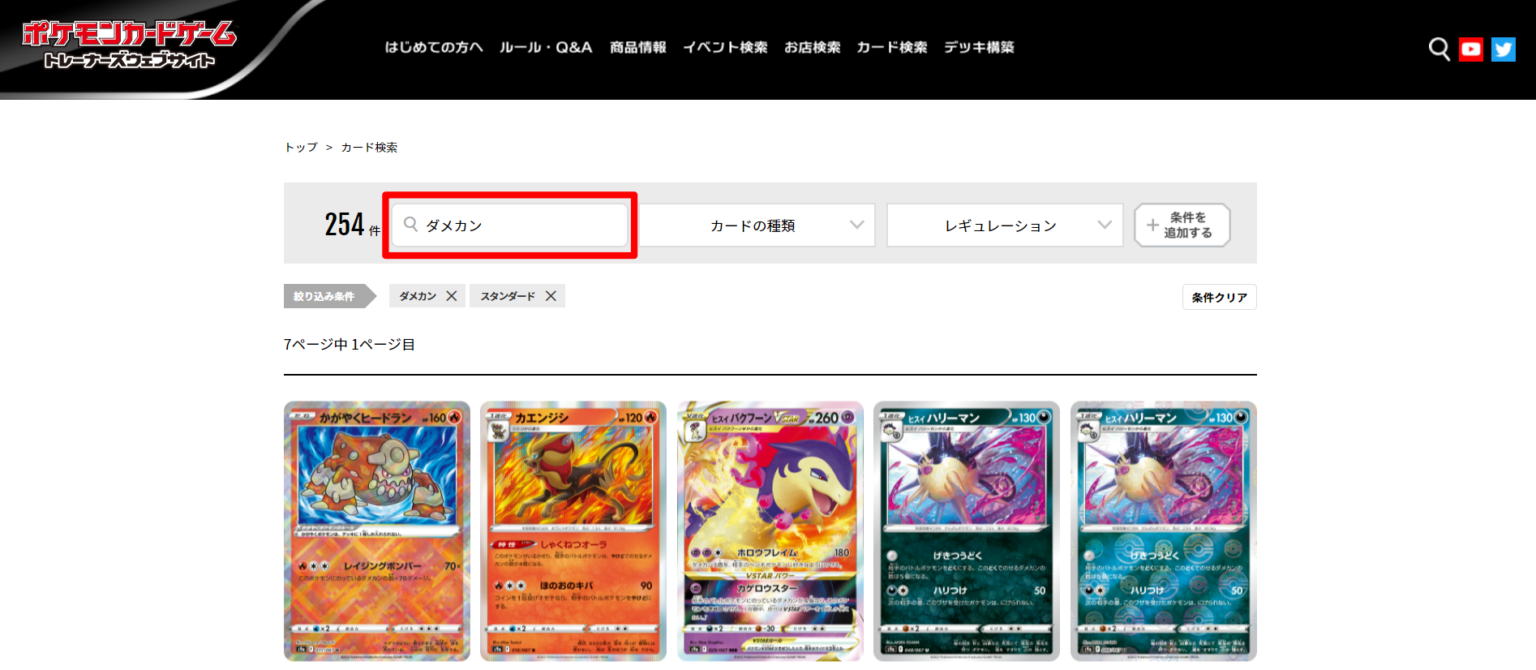
Task: Remove the ダメカン filter tag
Action: click(451, 296)
